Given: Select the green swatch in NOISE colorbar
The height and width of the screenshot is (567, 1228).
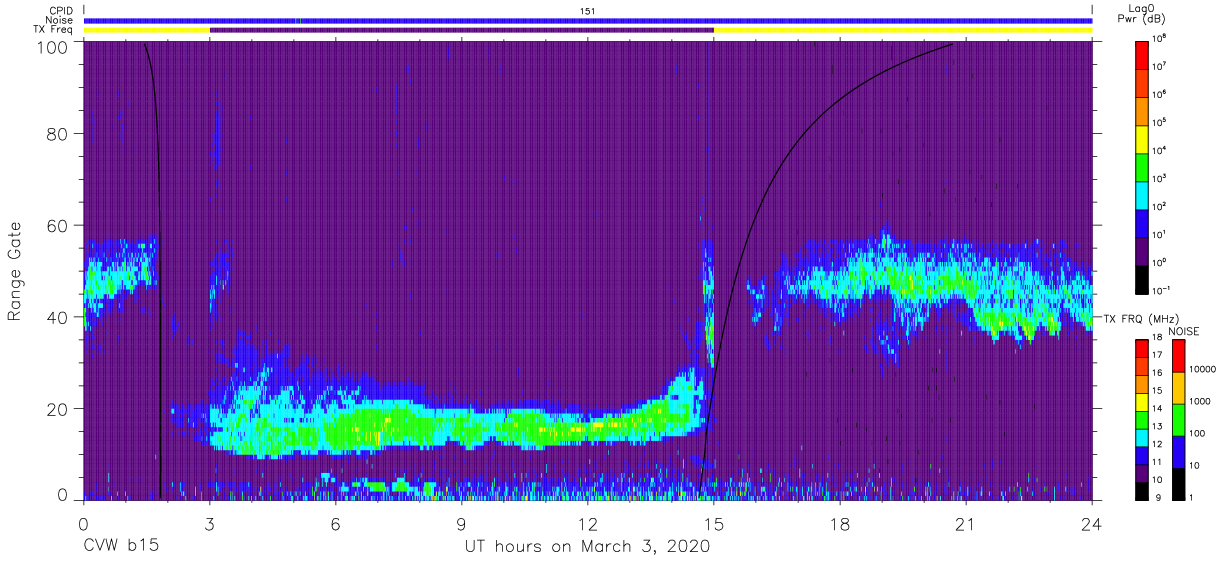Looking at the screenshot, I should pyautogui.click(x=1177, y=420).
